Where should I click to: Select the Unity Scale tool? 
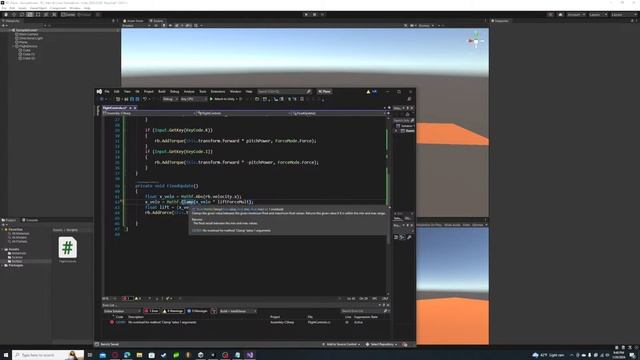coord(30,15)
